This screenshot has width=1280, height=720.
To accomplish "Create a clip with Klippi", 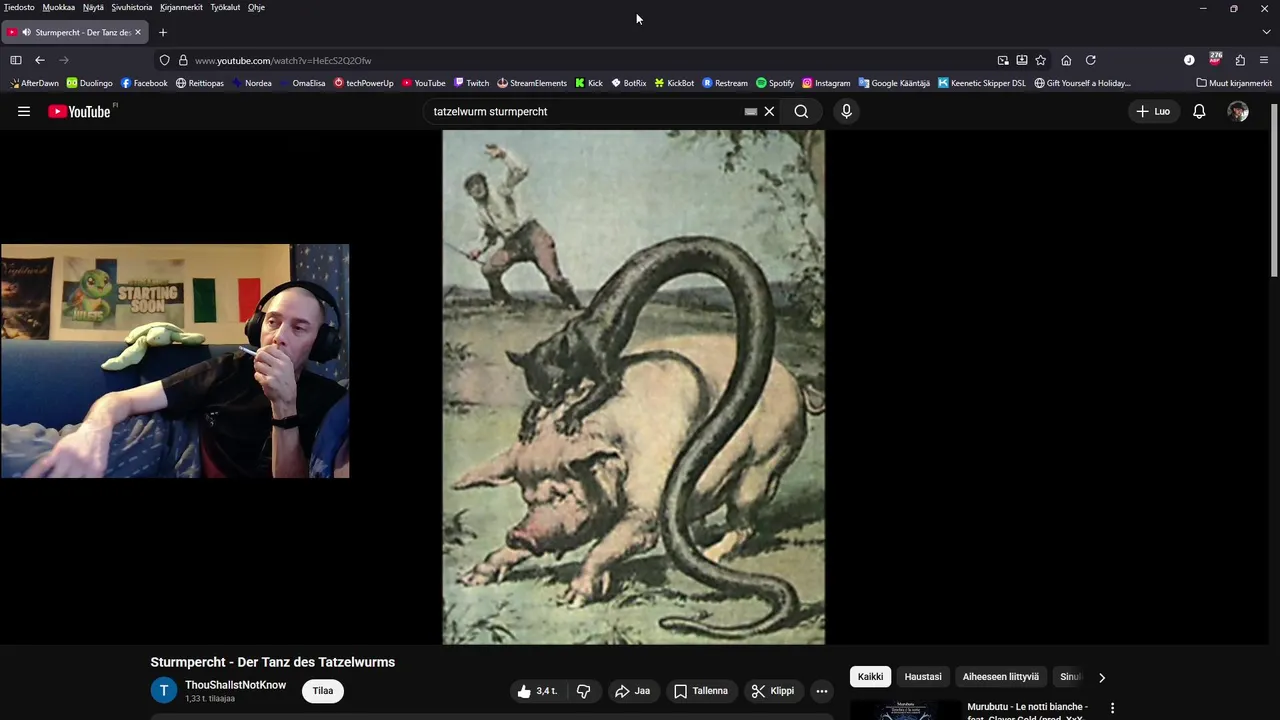I will click(773, 691).
